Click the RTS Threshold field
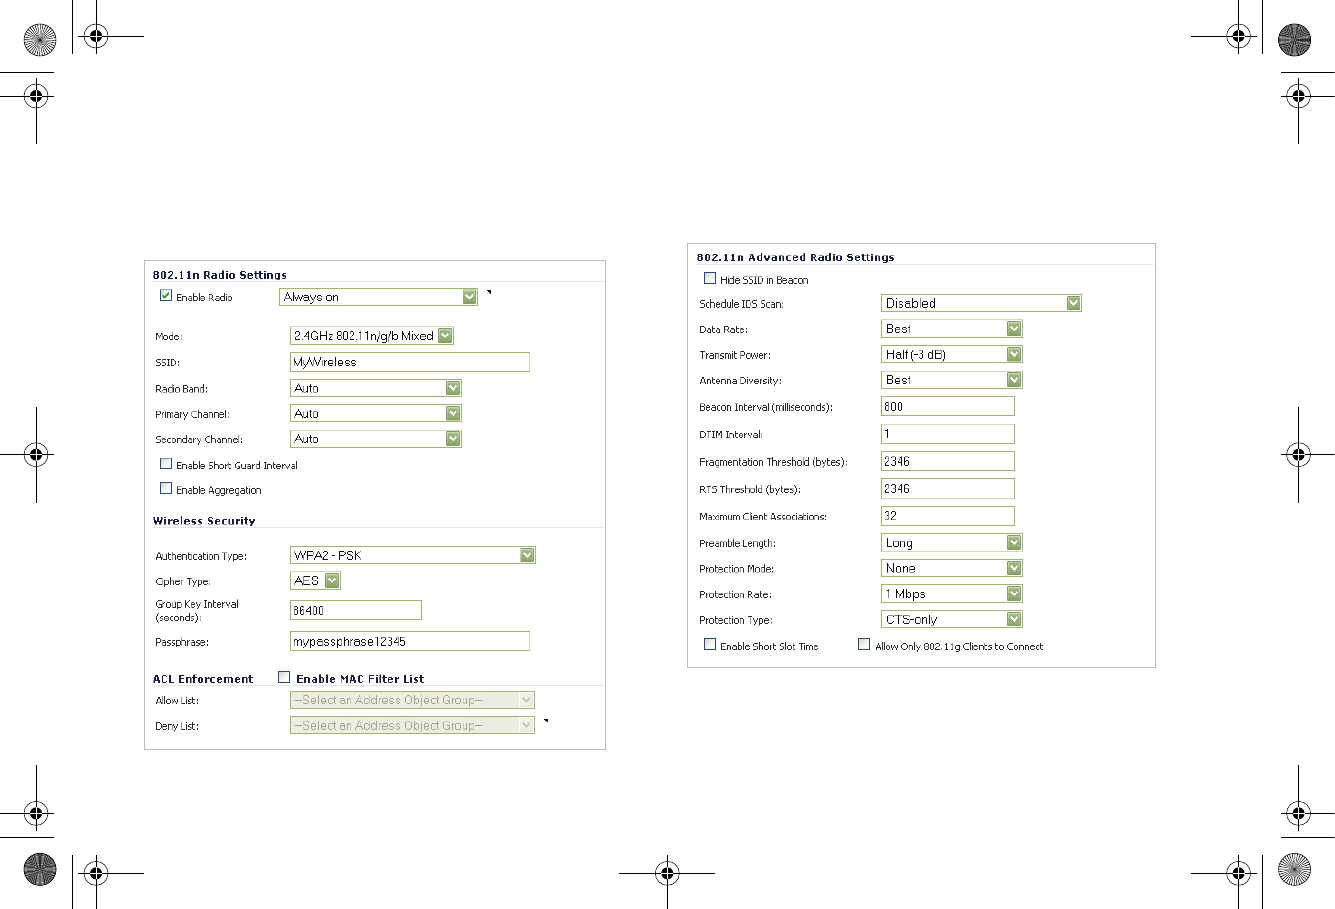The image size is (1335, 909). pyautogui.click(x=948, y=488)
